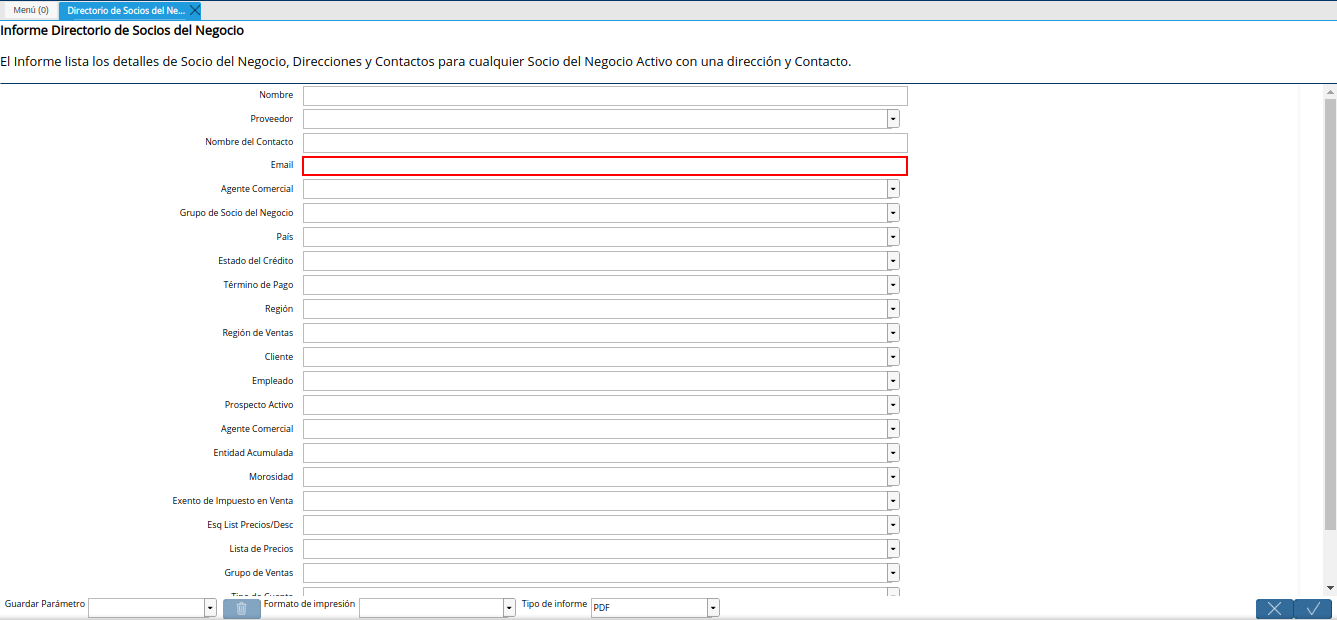The image size is (1337, 620).
Task: Open the Lista de Precios dropdown
Action: (893, 549)
